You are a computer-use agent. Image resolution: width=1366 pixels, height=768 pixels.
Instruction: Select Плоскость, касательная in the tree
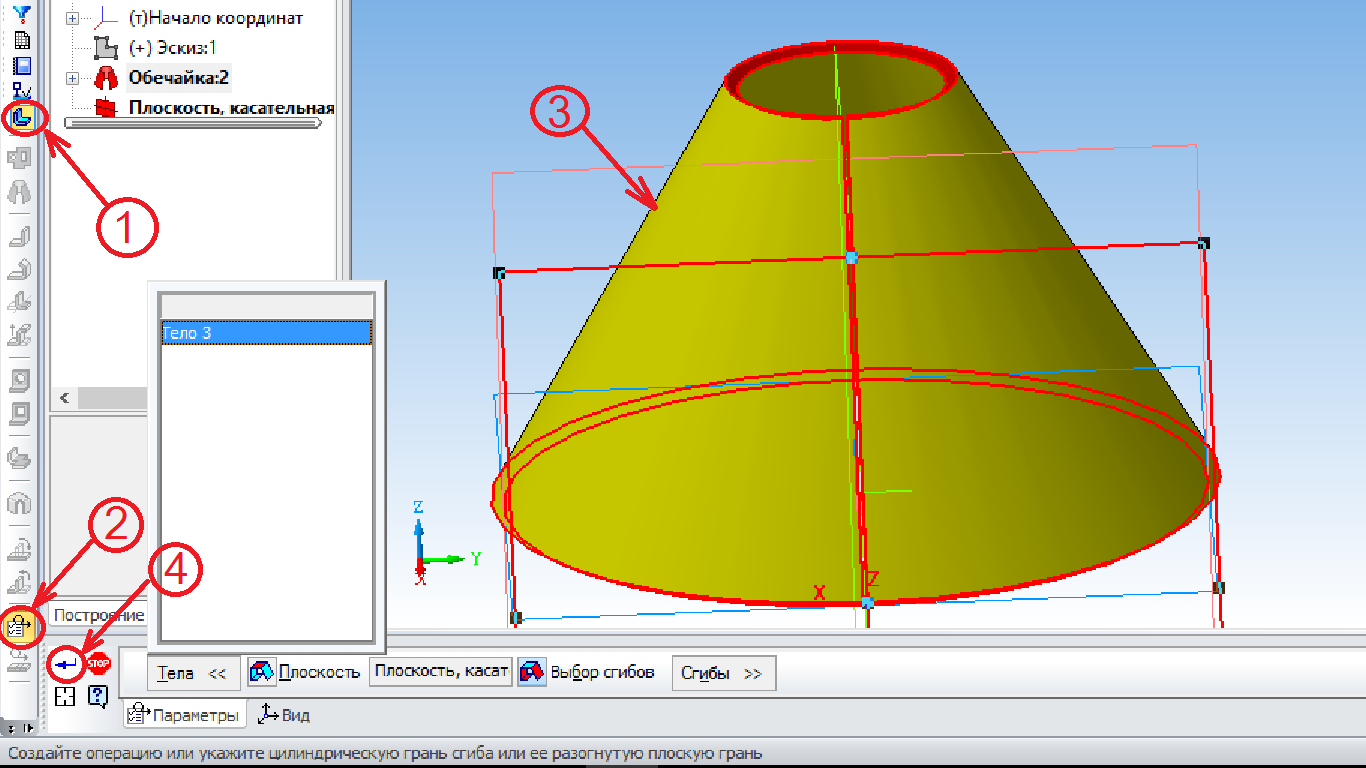231,108
